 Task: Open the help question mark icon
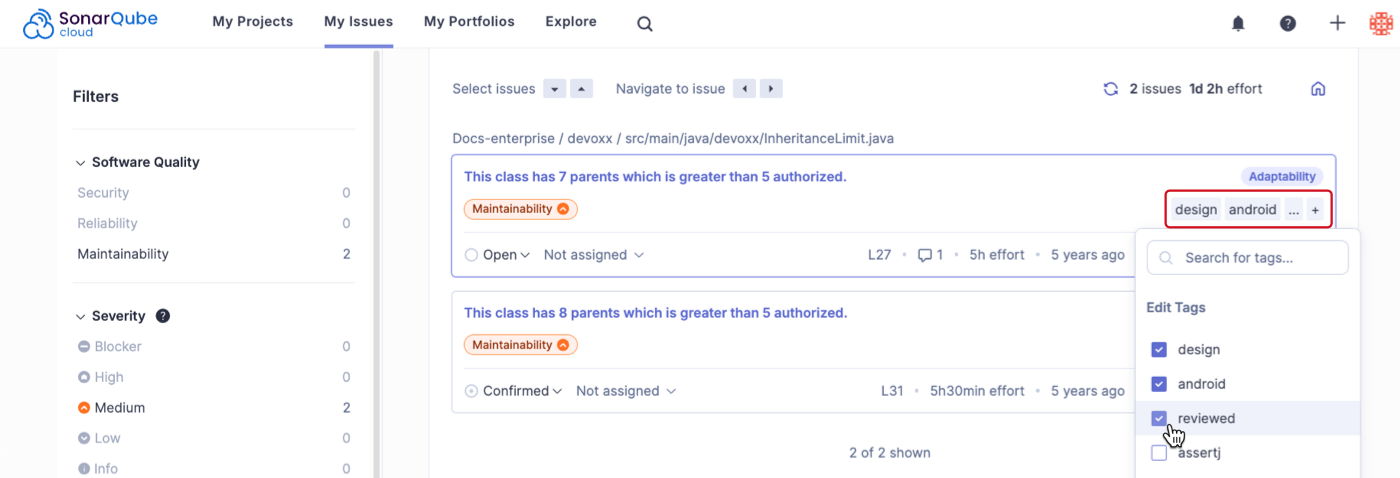(x=1288, y=23)
